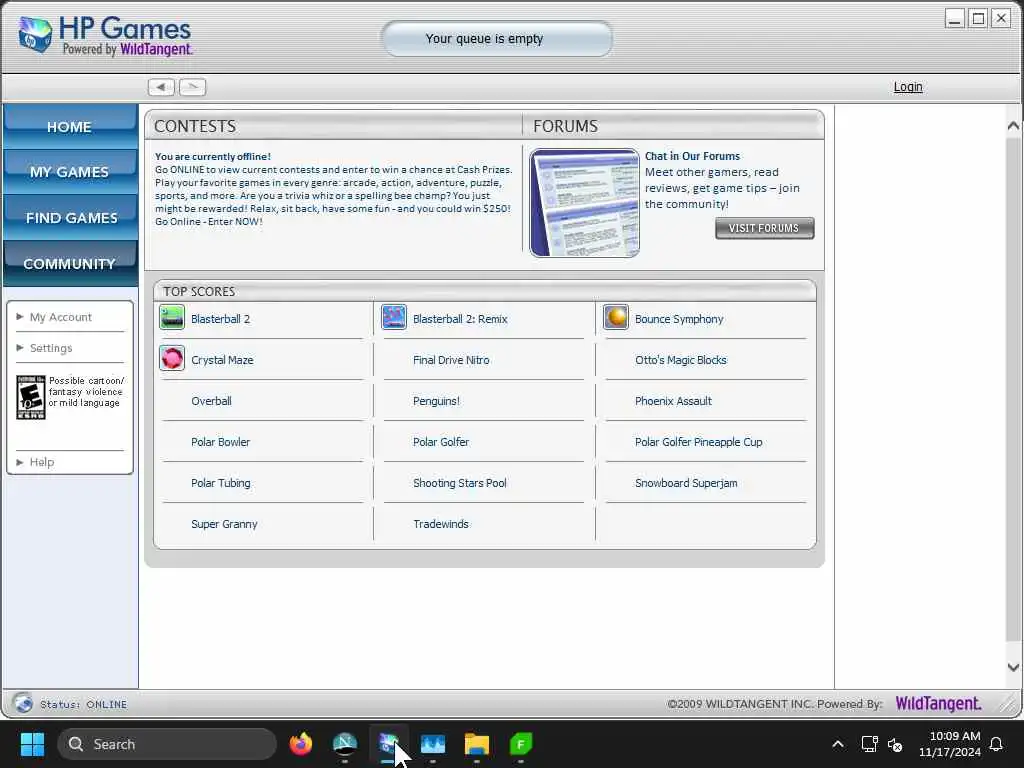This screenshot has height=768, width=1024.
Task: Click the CONTESTS section header
Action: [195, 126]
